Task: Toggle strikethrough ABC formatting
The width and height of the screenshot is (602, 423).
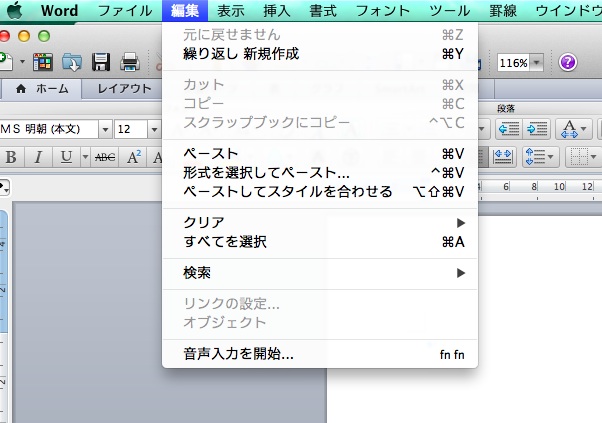Action: (105, 157)
